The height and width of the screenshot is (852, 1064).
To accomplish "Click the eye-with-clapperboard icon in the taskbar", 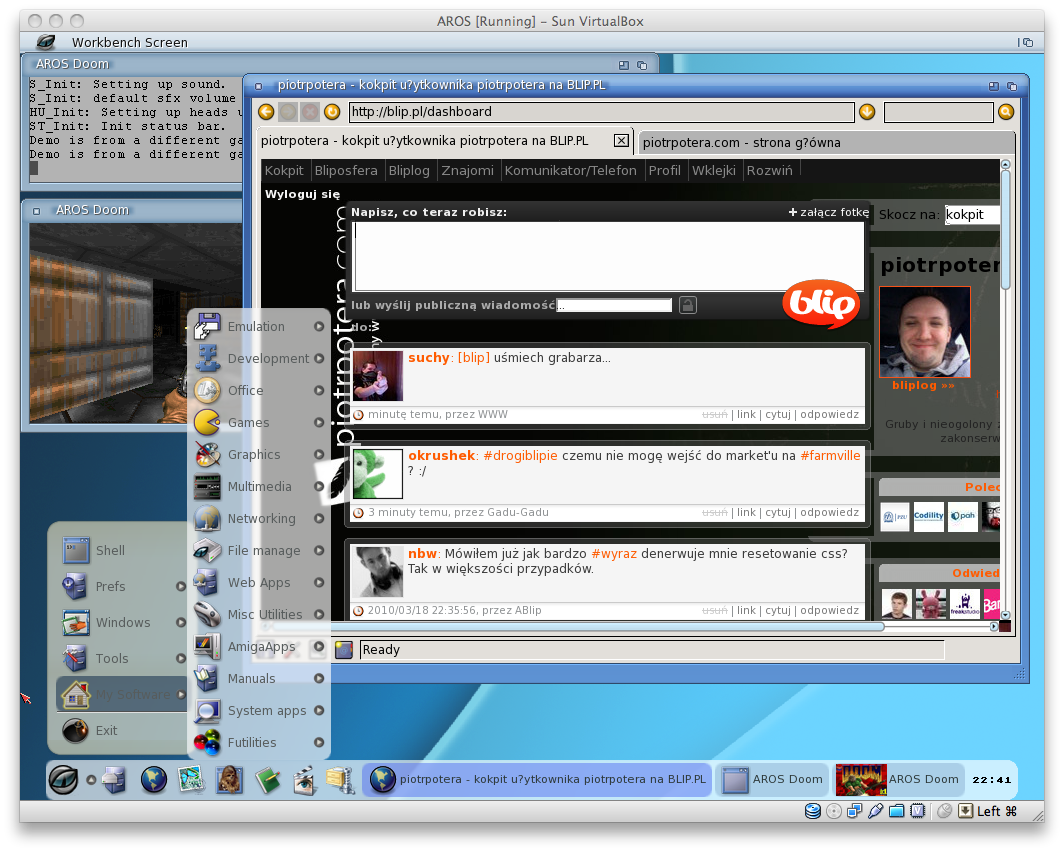I will tap(305, 779).
